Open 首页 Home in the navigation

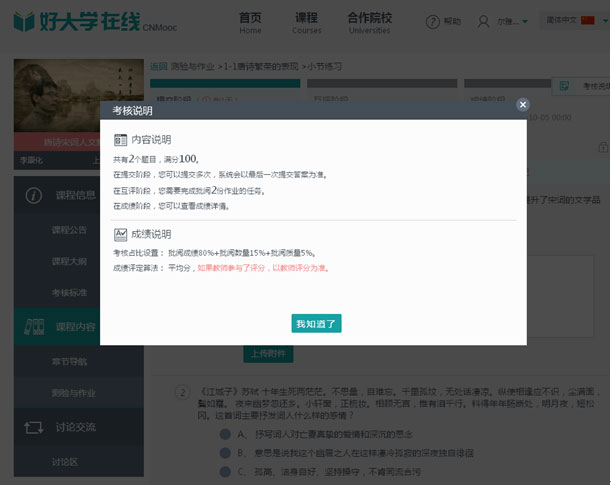251,22
